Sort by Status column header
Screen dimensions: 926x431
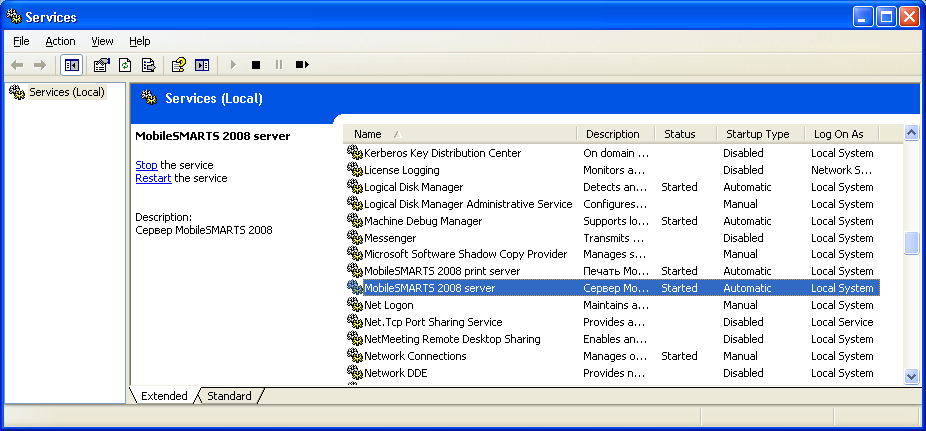point(686,134)
